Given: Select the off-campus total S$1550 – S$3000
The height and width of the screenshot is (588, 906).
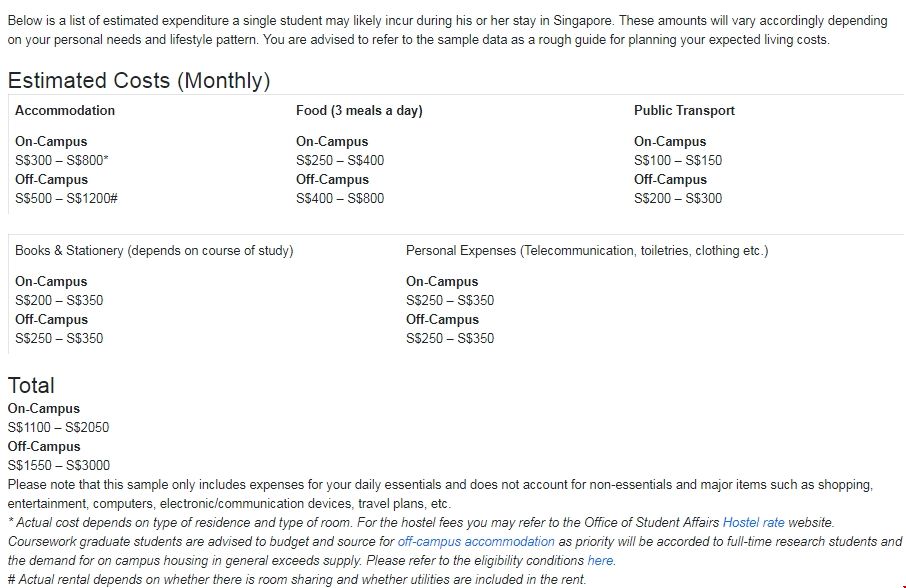Looking at the screenshot, I should point(59,465).
